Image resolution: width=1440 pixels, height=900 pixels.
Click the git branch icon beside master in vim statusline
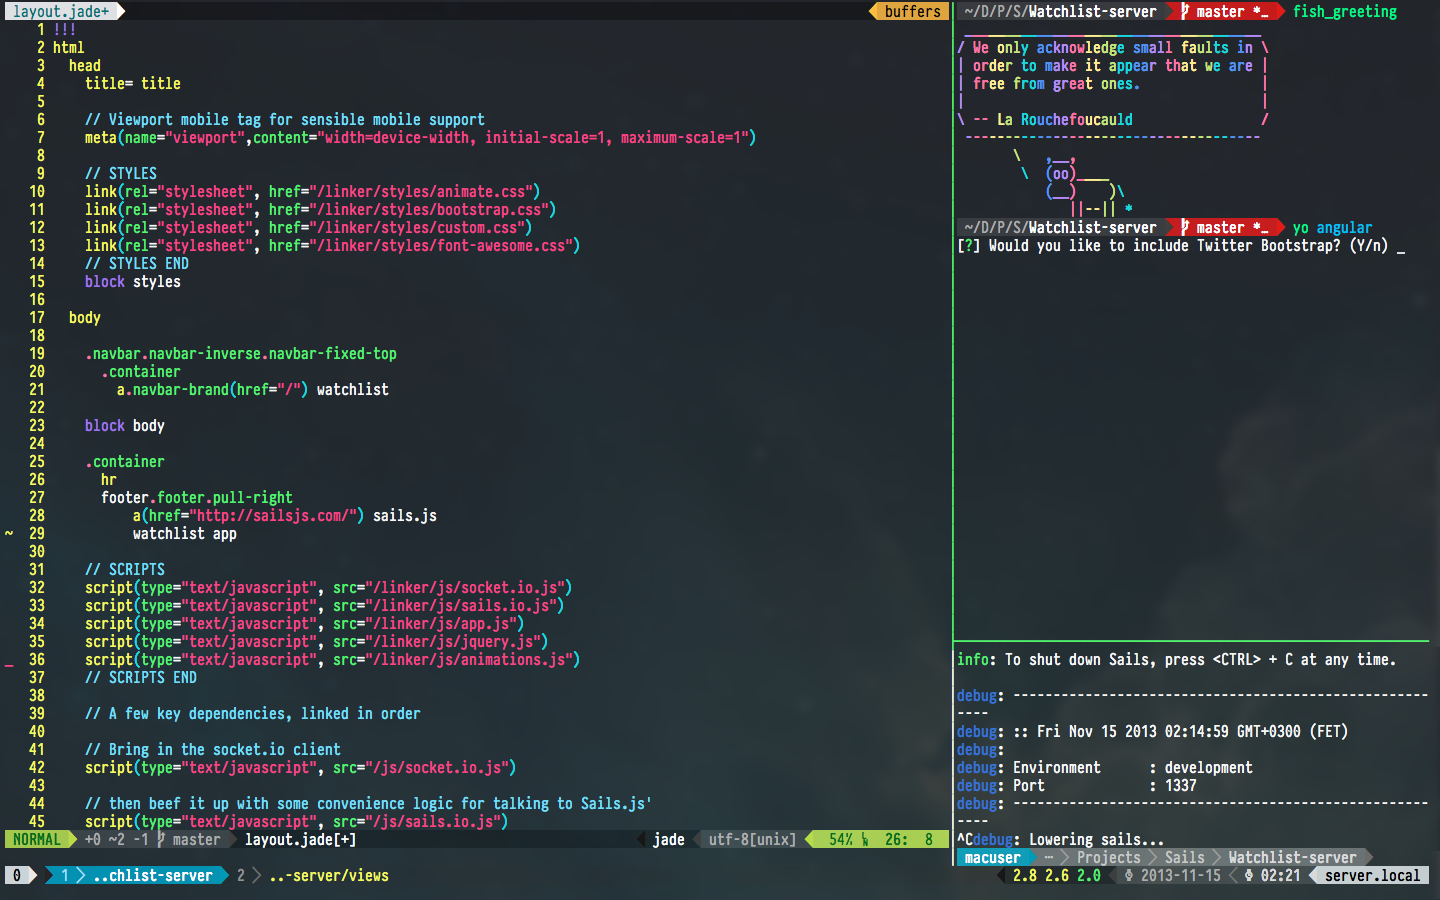pos(161,839)
